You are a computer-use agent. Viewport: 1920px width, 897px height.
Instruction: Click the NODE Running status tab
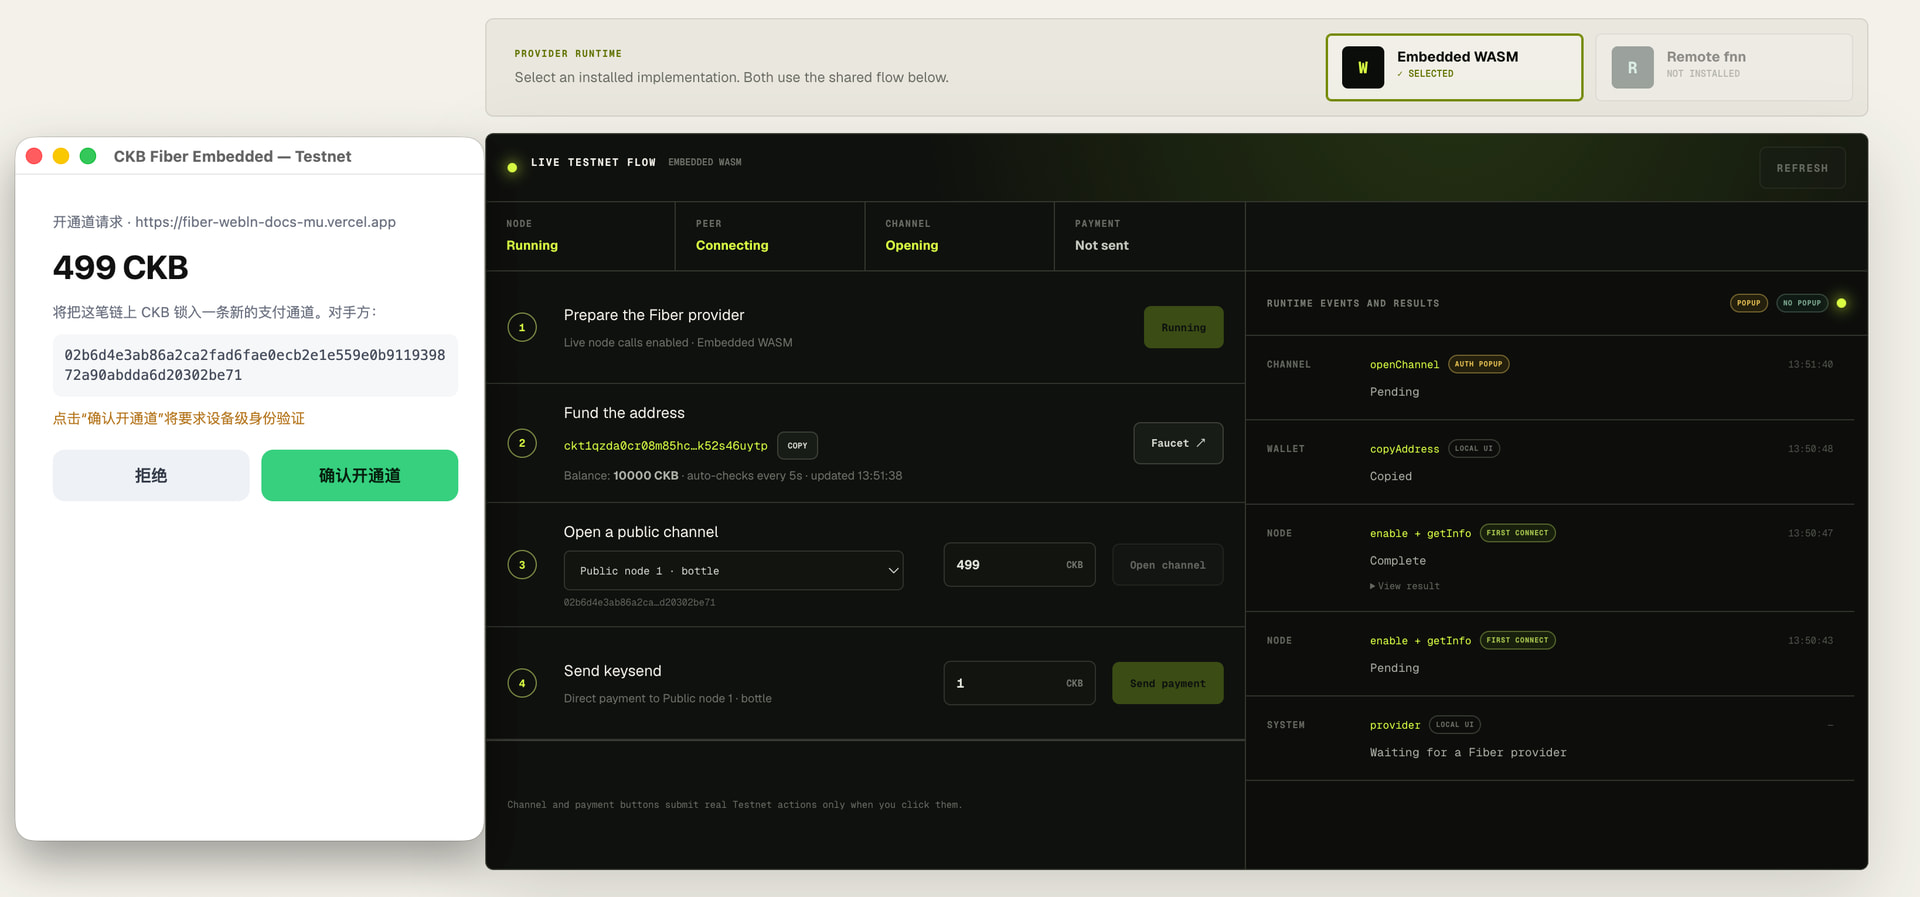pos(580,236)
